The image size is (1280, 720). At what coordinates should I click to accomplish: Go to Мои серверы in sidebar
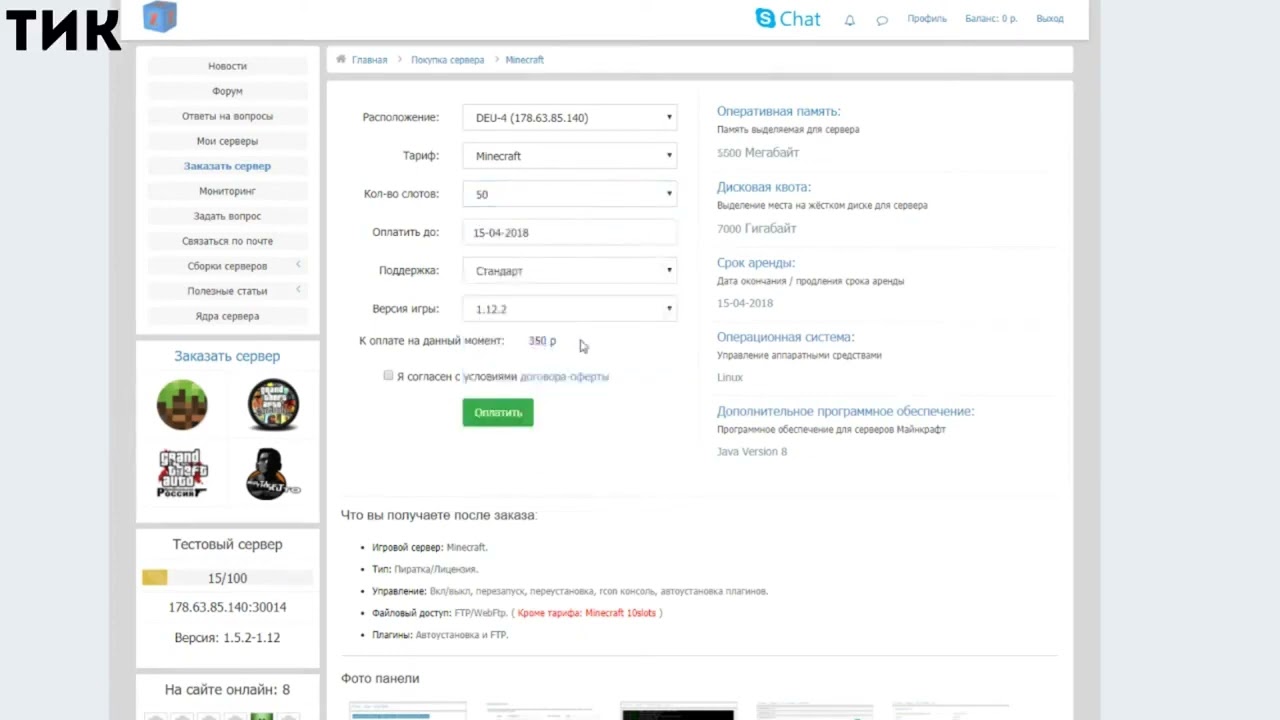tap(227, 141)
